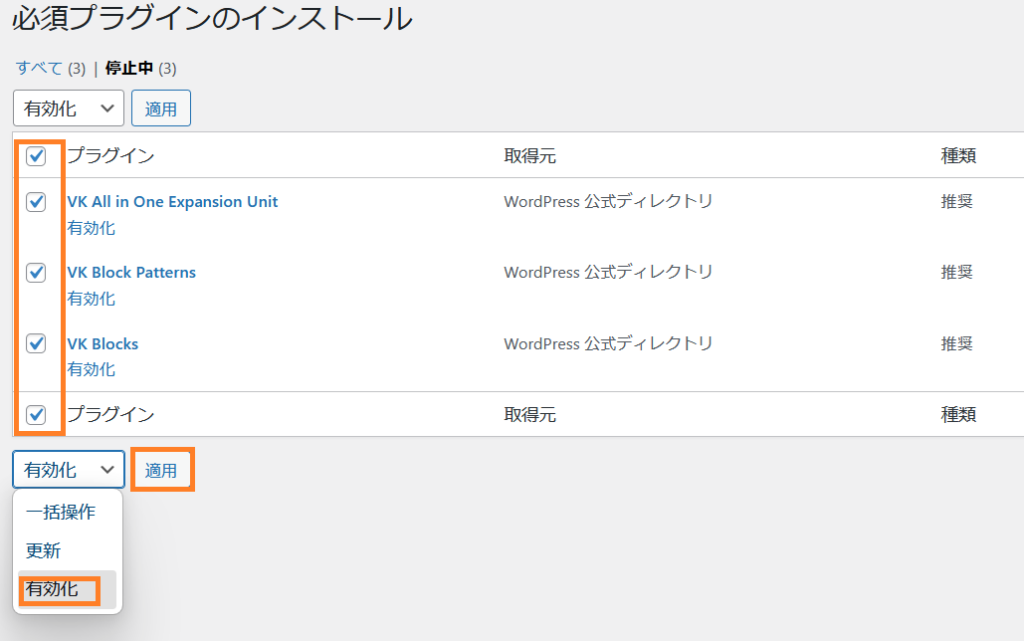Click 有効化 under VK All in One Expansion Unit
The width and height of the screenshot is (1024, 641).
[91, 228]
